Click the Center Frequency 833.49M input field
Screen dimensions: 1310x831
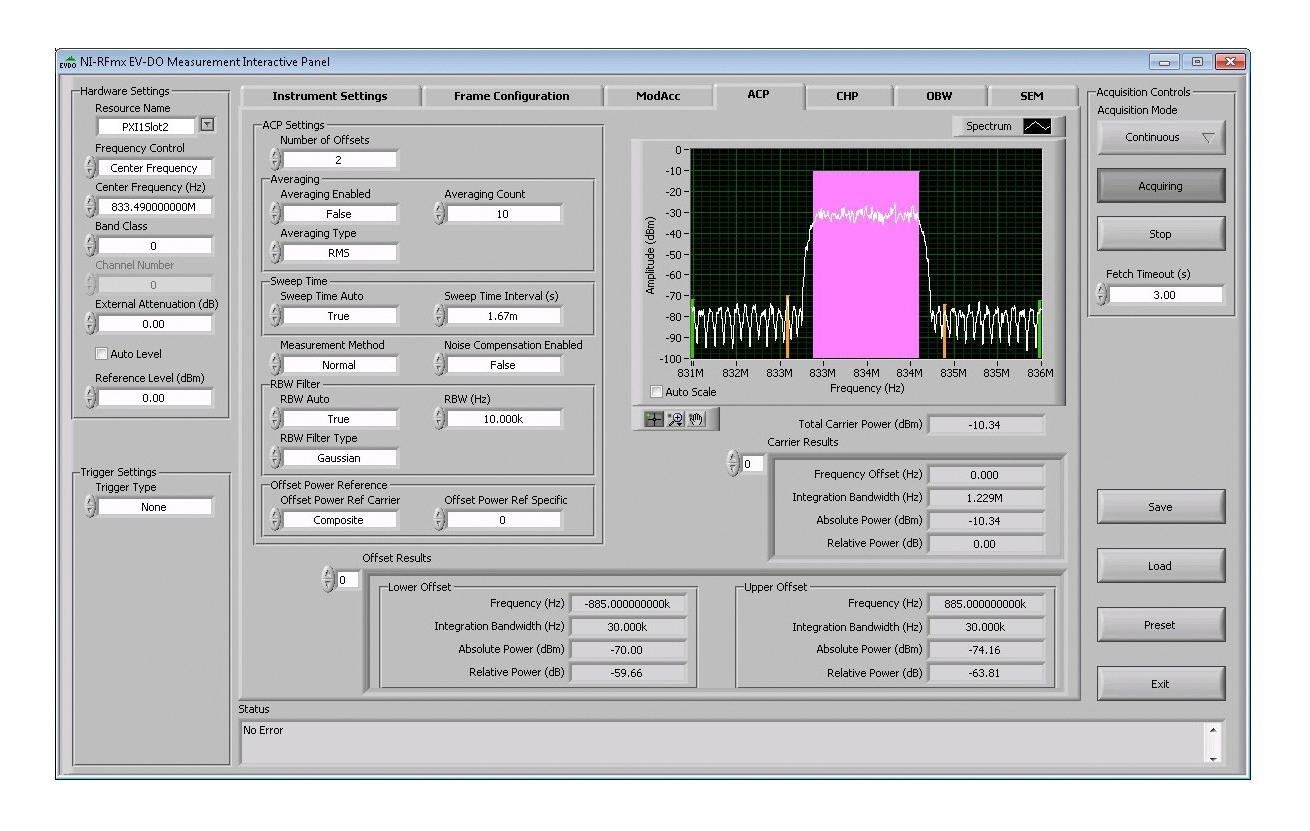(x=154, y=207)
